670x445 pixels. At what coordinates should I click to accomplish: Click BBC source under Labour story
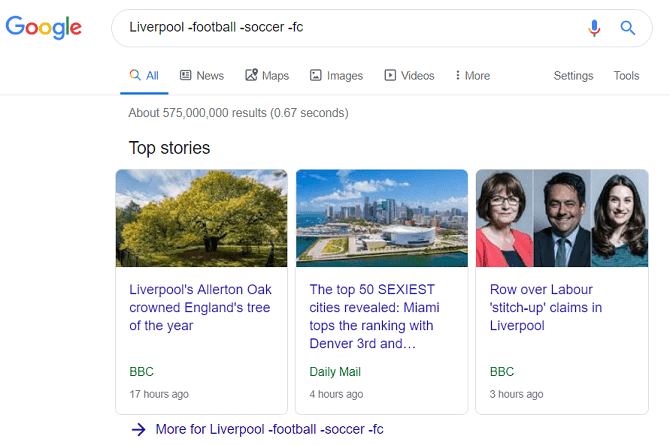[502, 371]
